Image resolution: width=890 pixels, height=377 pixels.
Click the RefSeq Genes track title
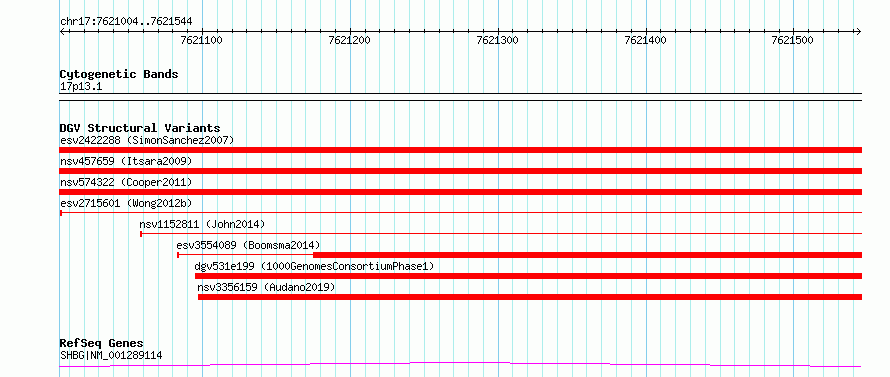tap(101, 344)
